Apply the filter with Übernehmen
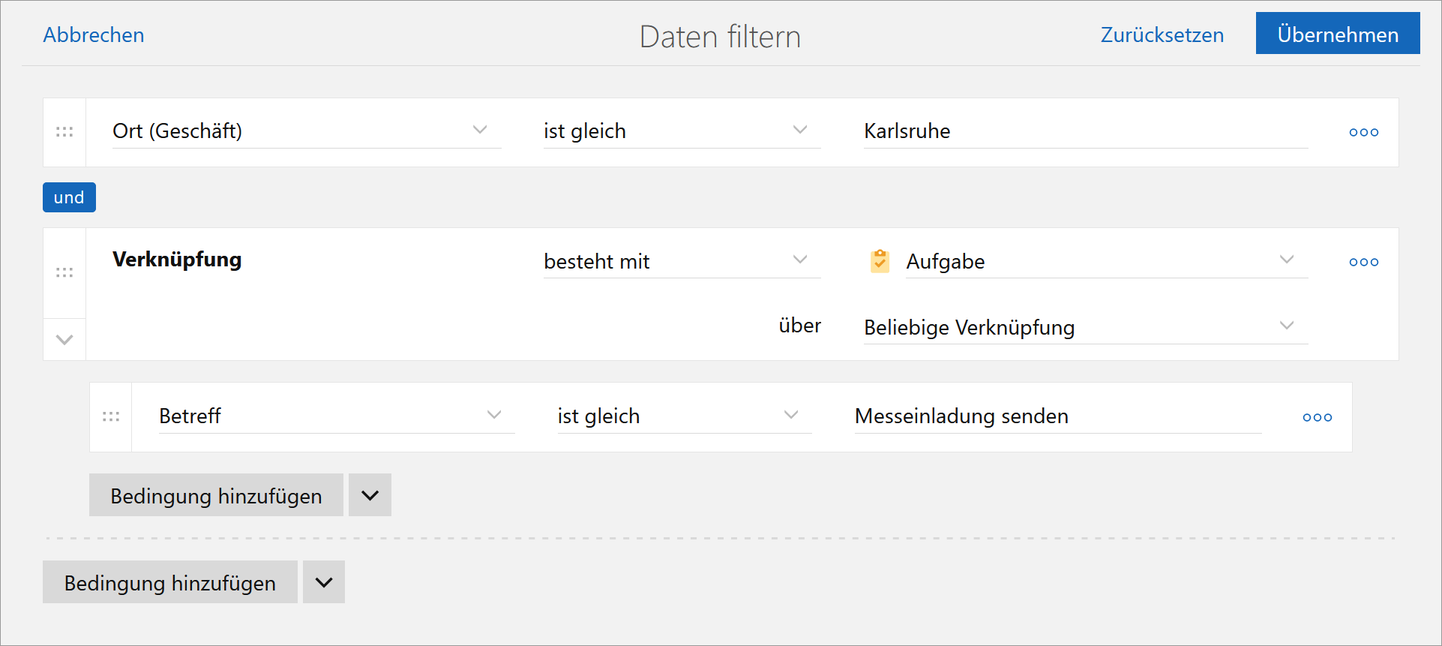 1337,33
